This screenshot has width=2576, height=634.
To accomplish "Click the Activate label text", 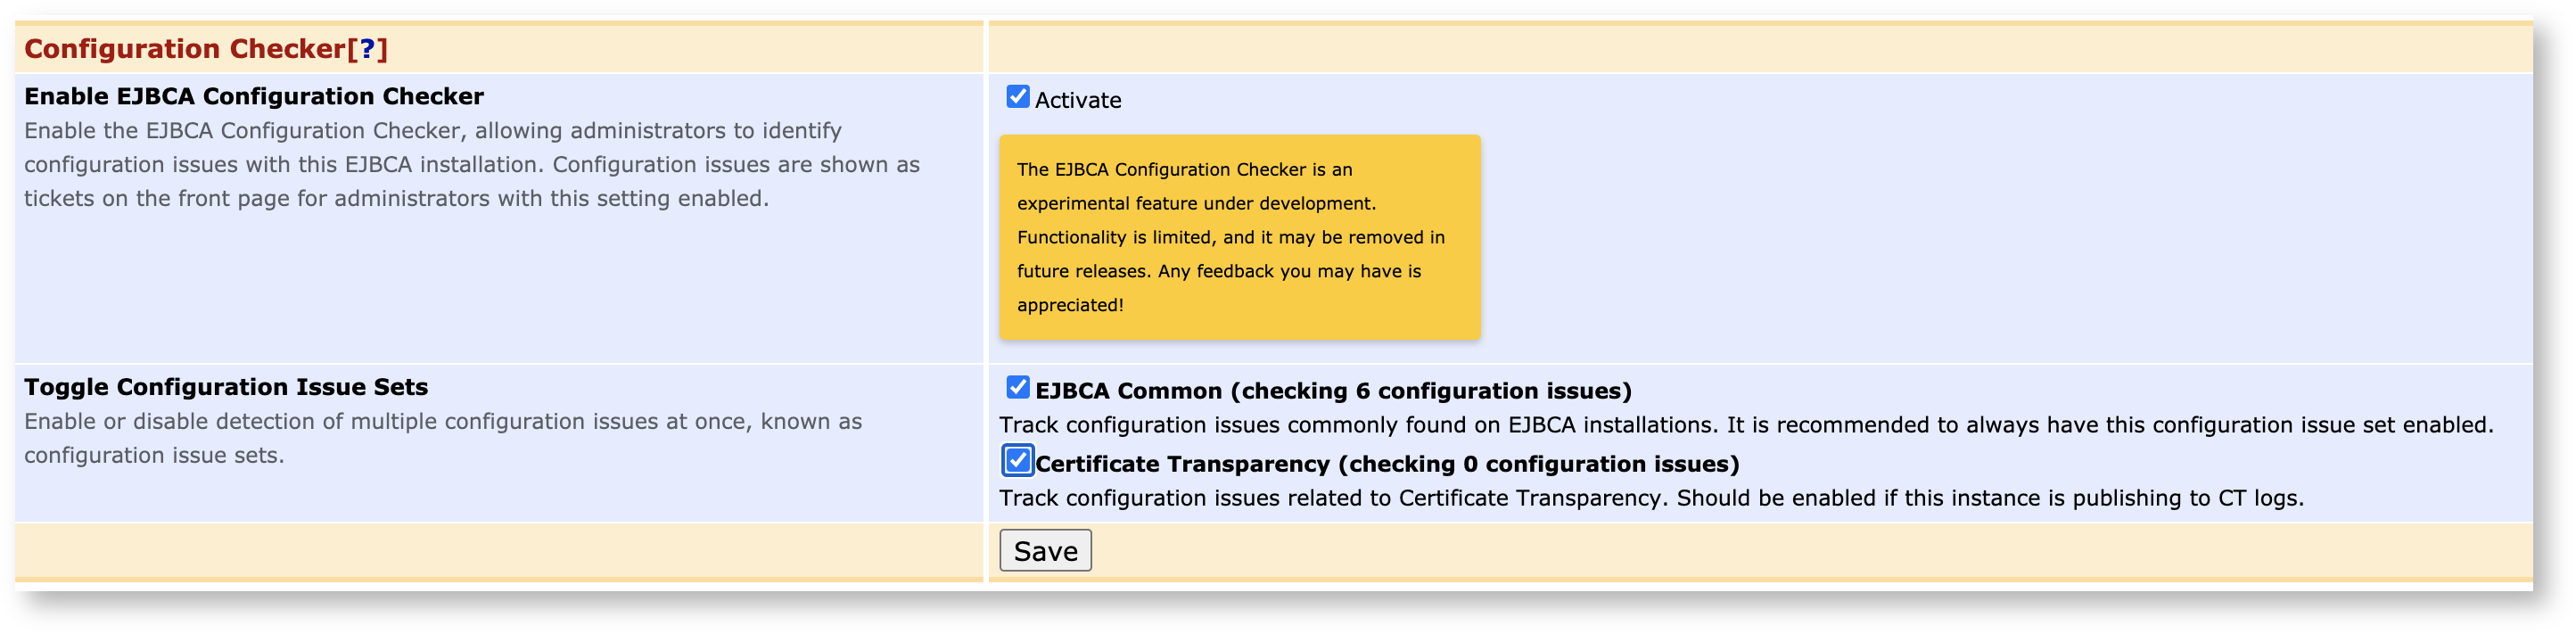I will coord(1077,101).
